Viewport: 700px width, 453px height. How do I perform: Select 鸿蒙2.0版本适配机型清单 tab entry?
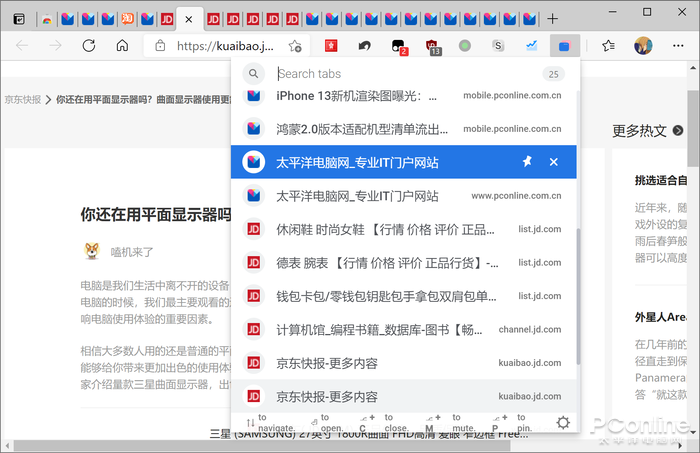pos(360,129)
